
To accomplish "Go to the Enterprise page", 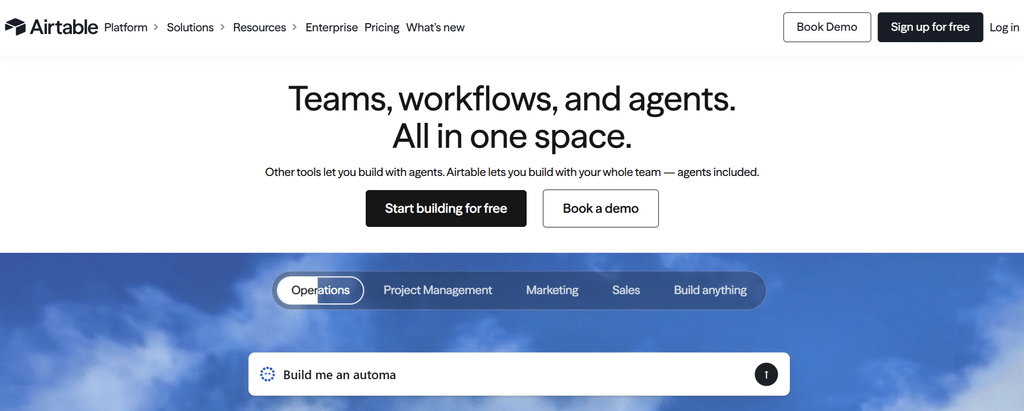I will click(332, 27).
